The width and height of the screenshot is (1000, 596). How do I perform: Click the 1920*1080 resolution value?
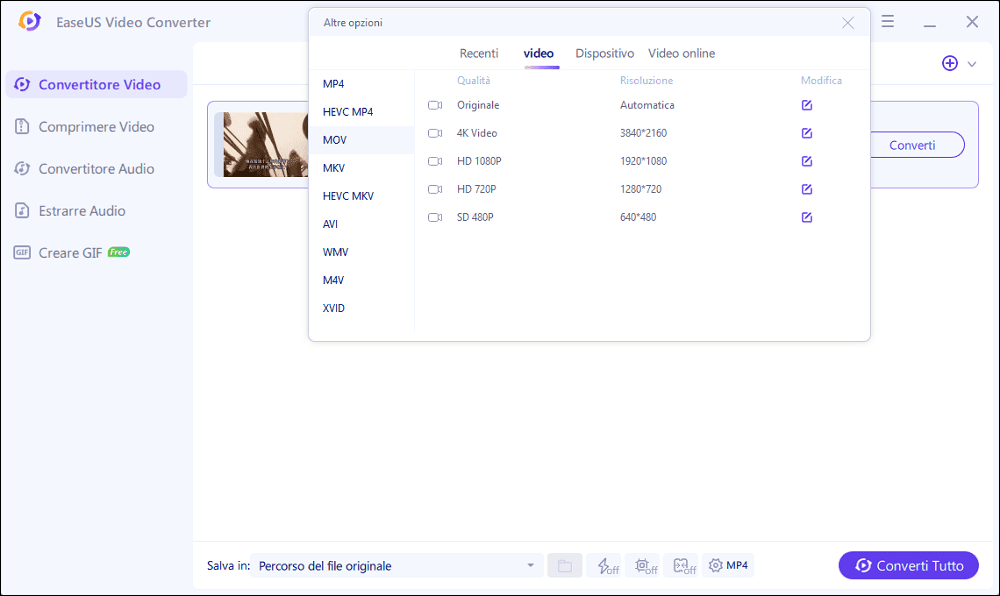(643, 161)
